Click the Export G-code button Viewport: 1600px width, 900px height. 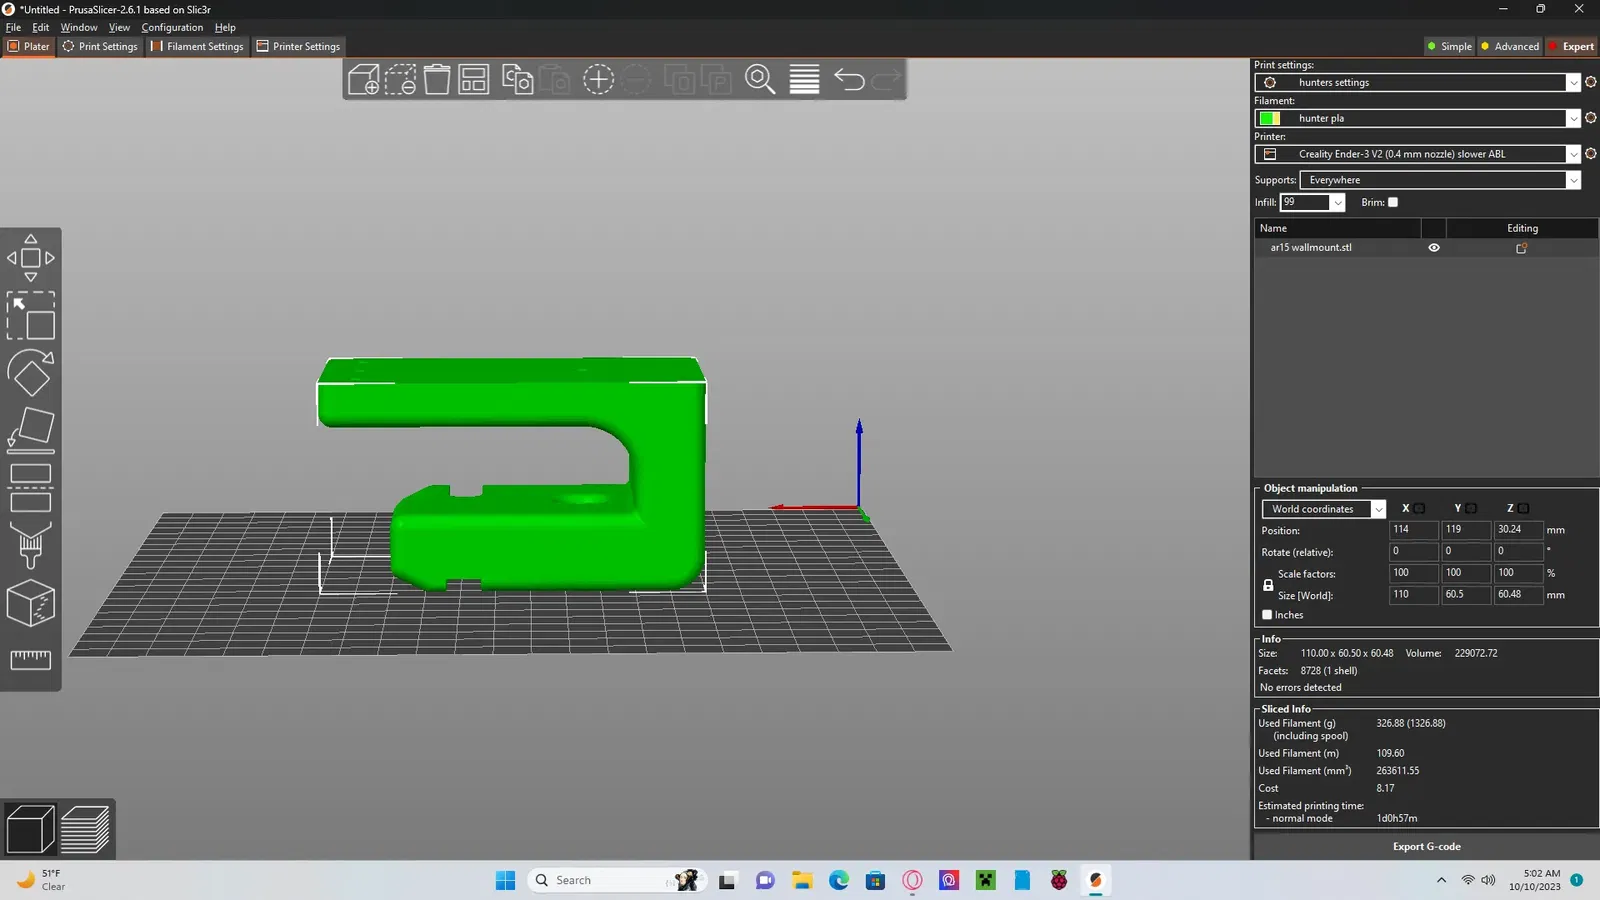point(1426,846)
